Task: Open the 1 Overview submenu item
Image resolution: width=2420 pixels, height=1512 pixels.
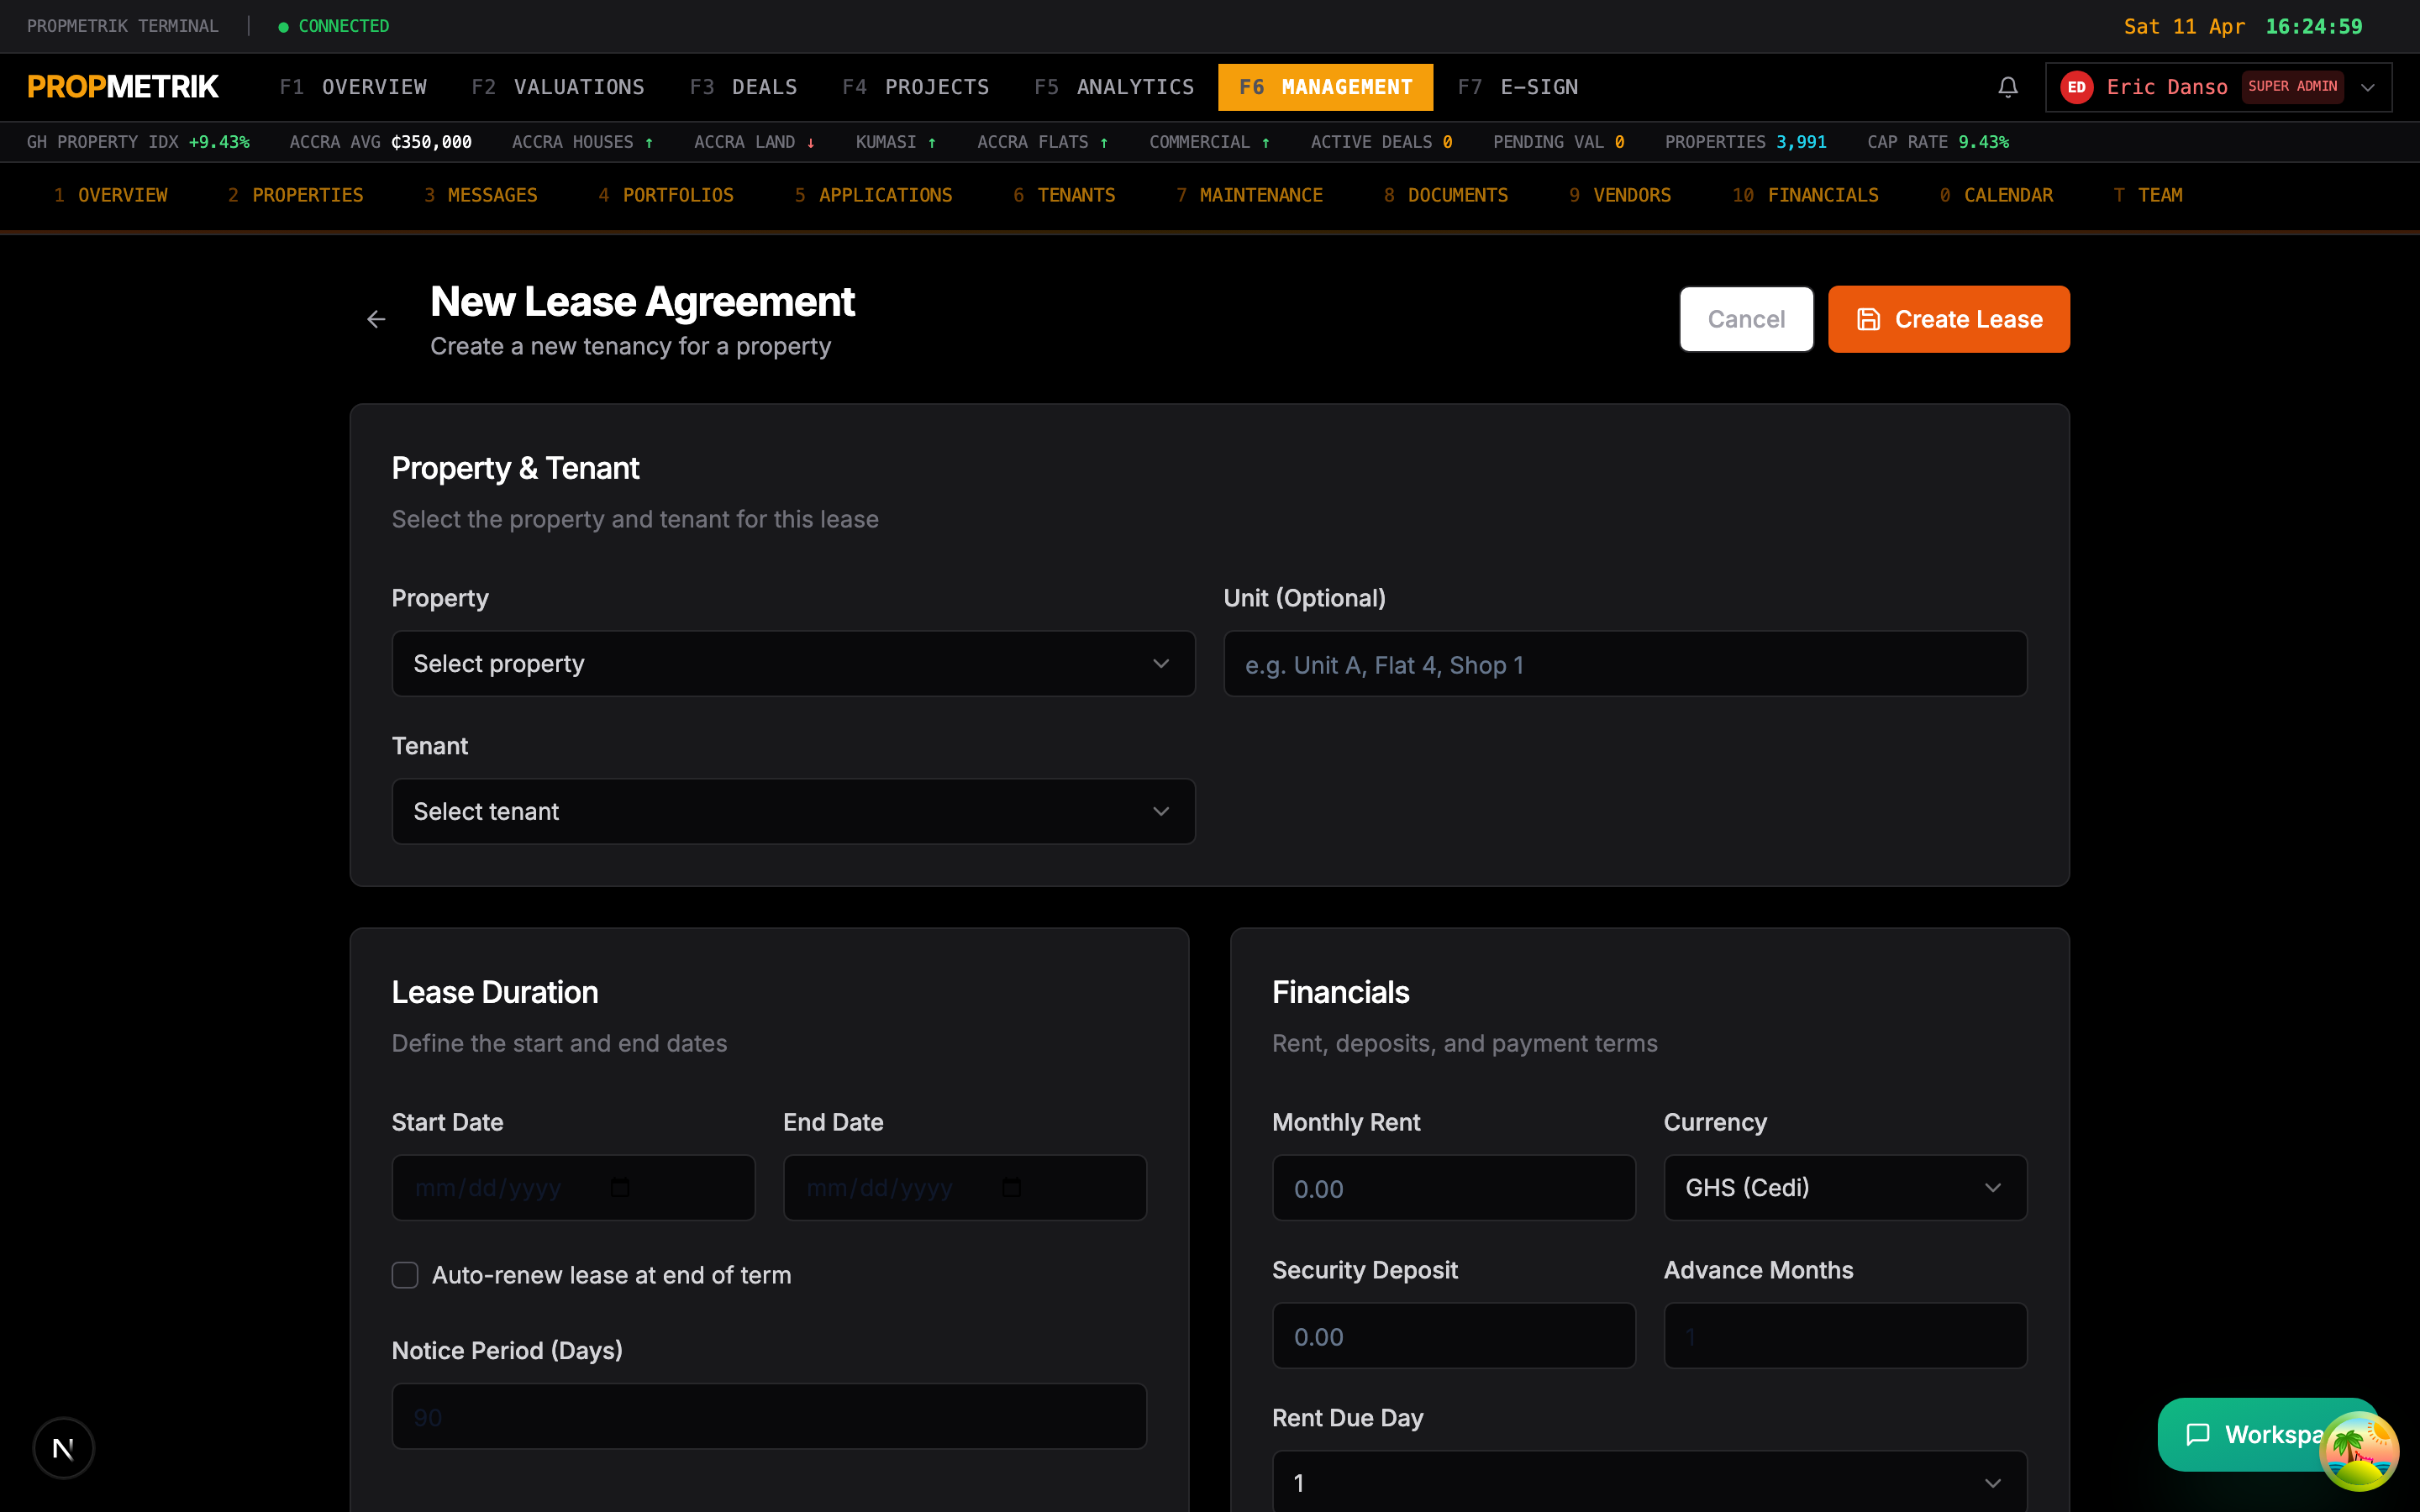Action: click(x=111, y=195)
